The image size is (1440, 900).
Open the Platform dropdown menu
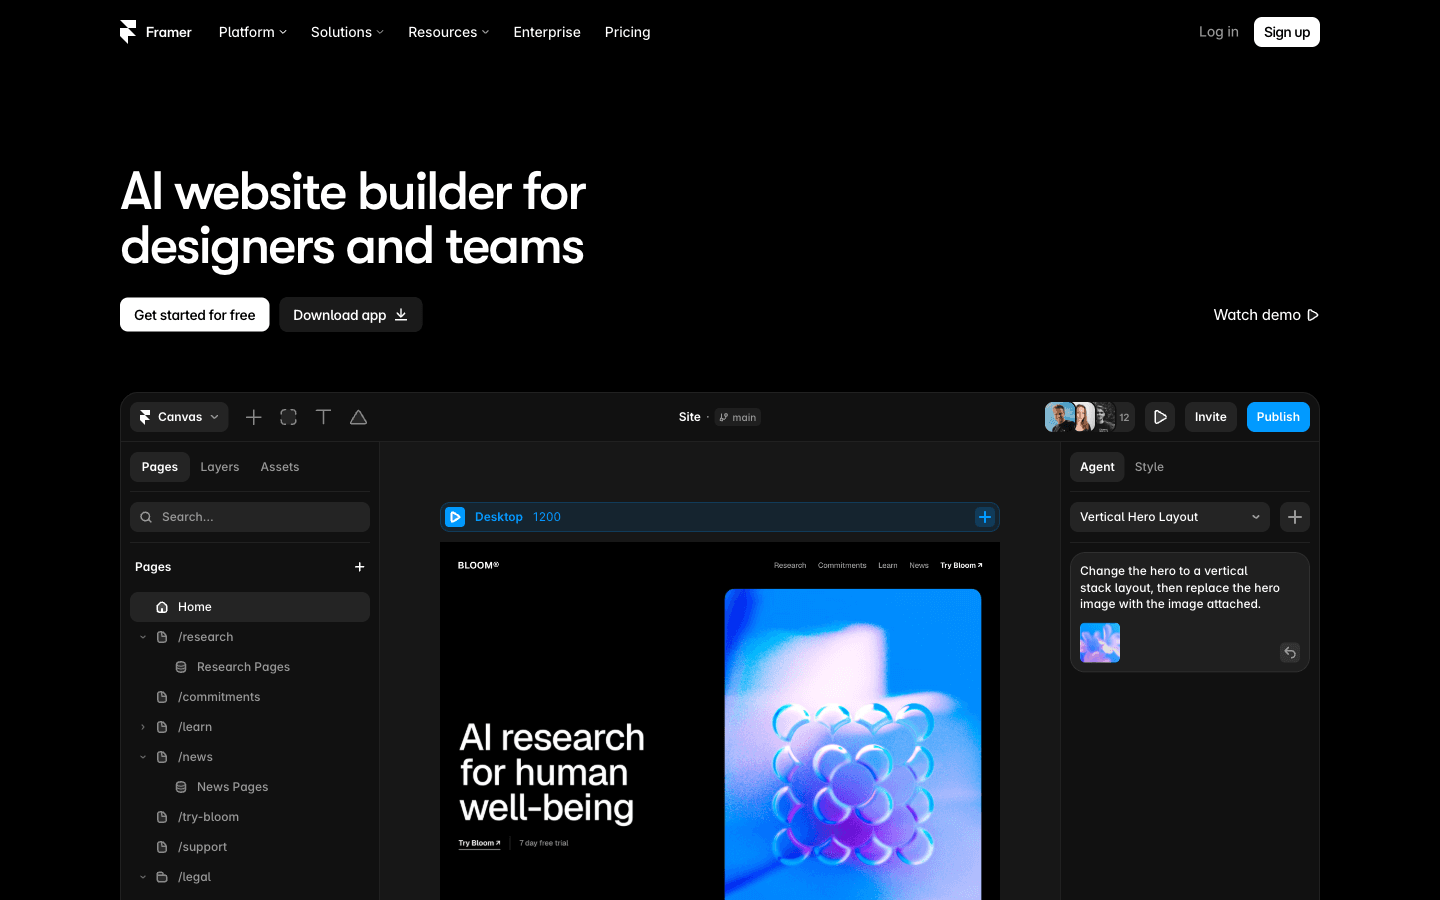pos(253,32)
